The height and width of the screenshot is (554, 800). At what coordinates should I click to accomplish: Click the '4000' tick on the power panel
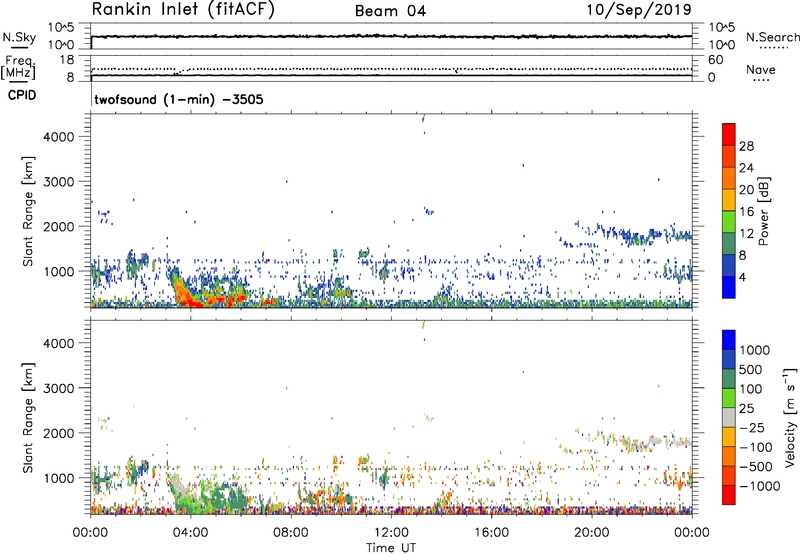pyautogui.click(x=59, y=137)
